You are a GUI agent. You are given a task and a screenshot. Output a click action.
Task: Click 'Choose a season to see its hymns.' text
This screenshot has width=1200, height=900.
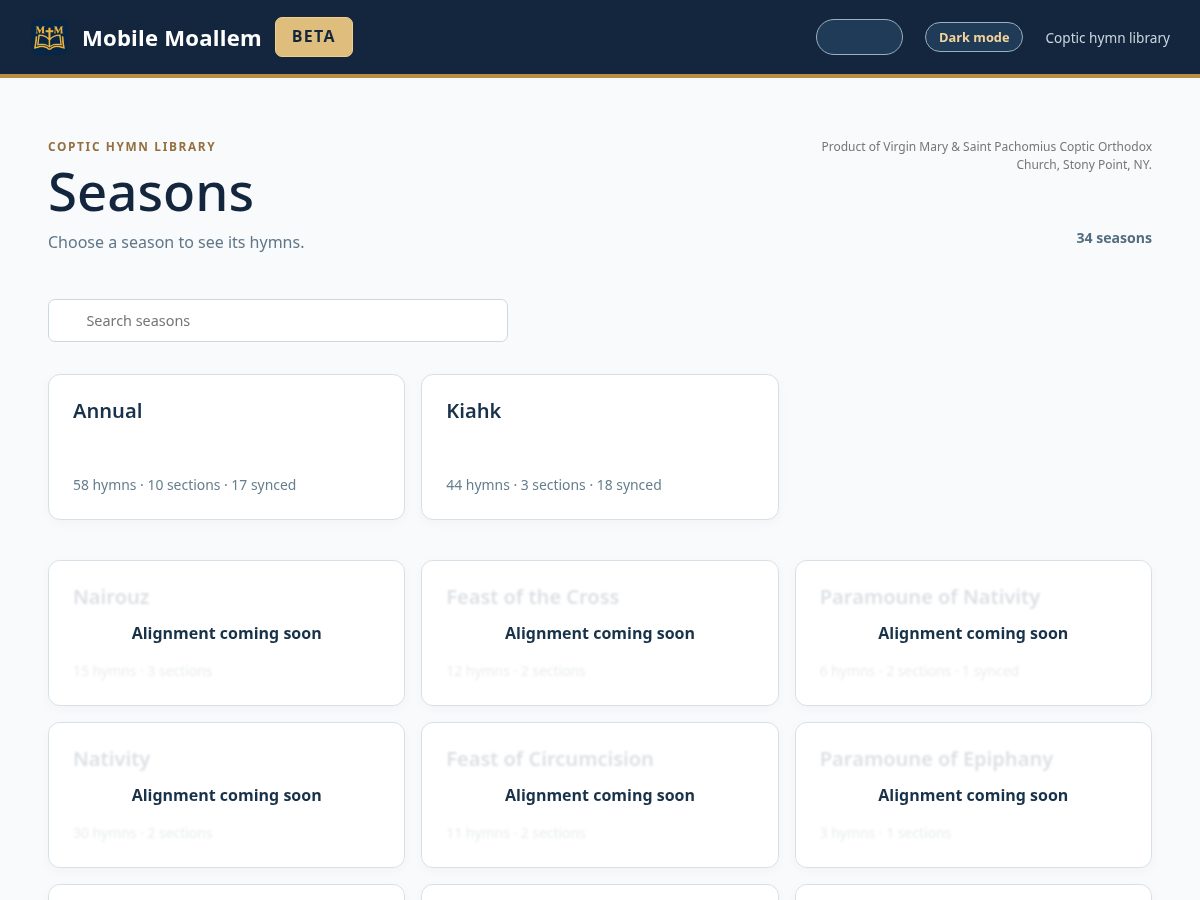click(x=176, y=242)
